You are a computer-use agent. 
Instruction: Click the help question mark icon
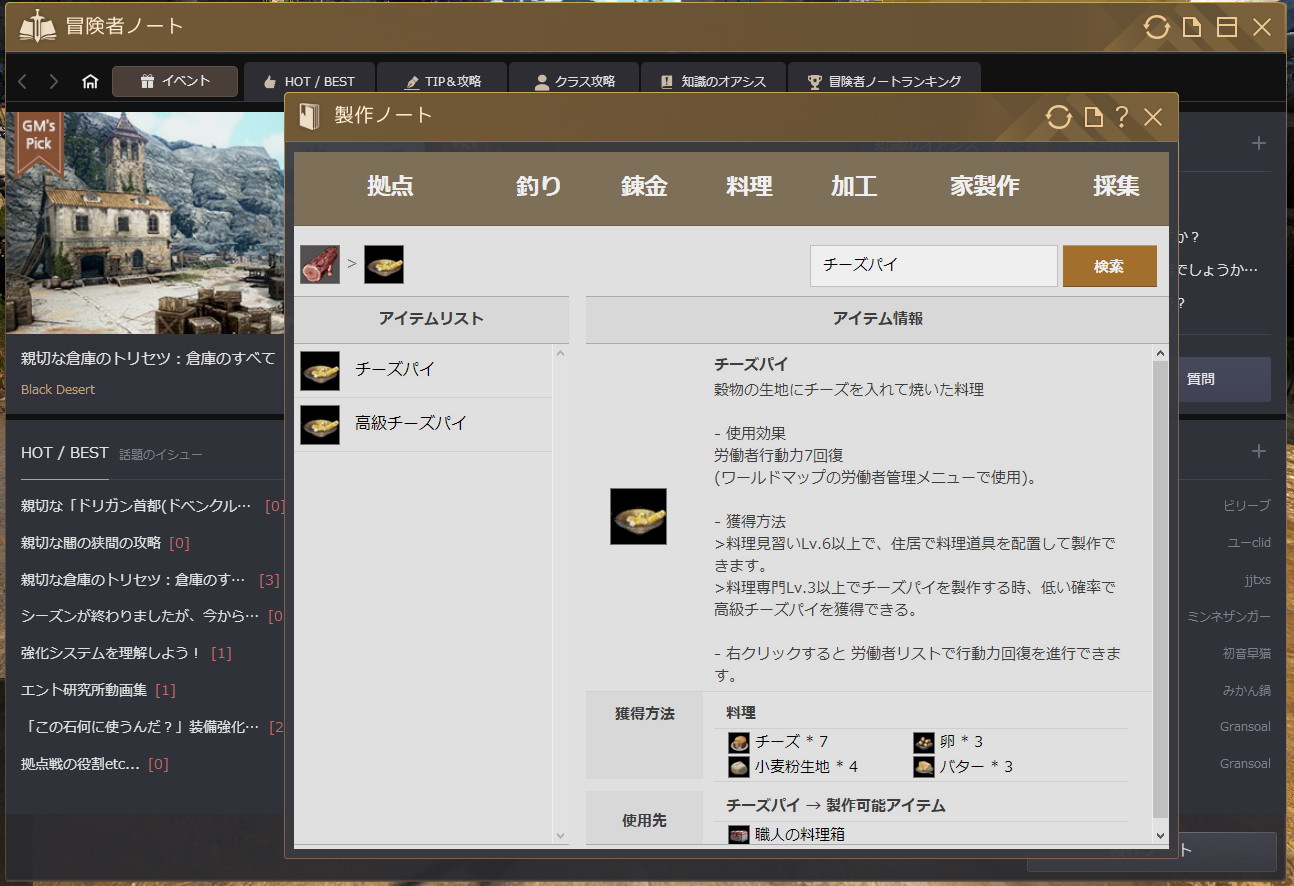point(1122,117)
